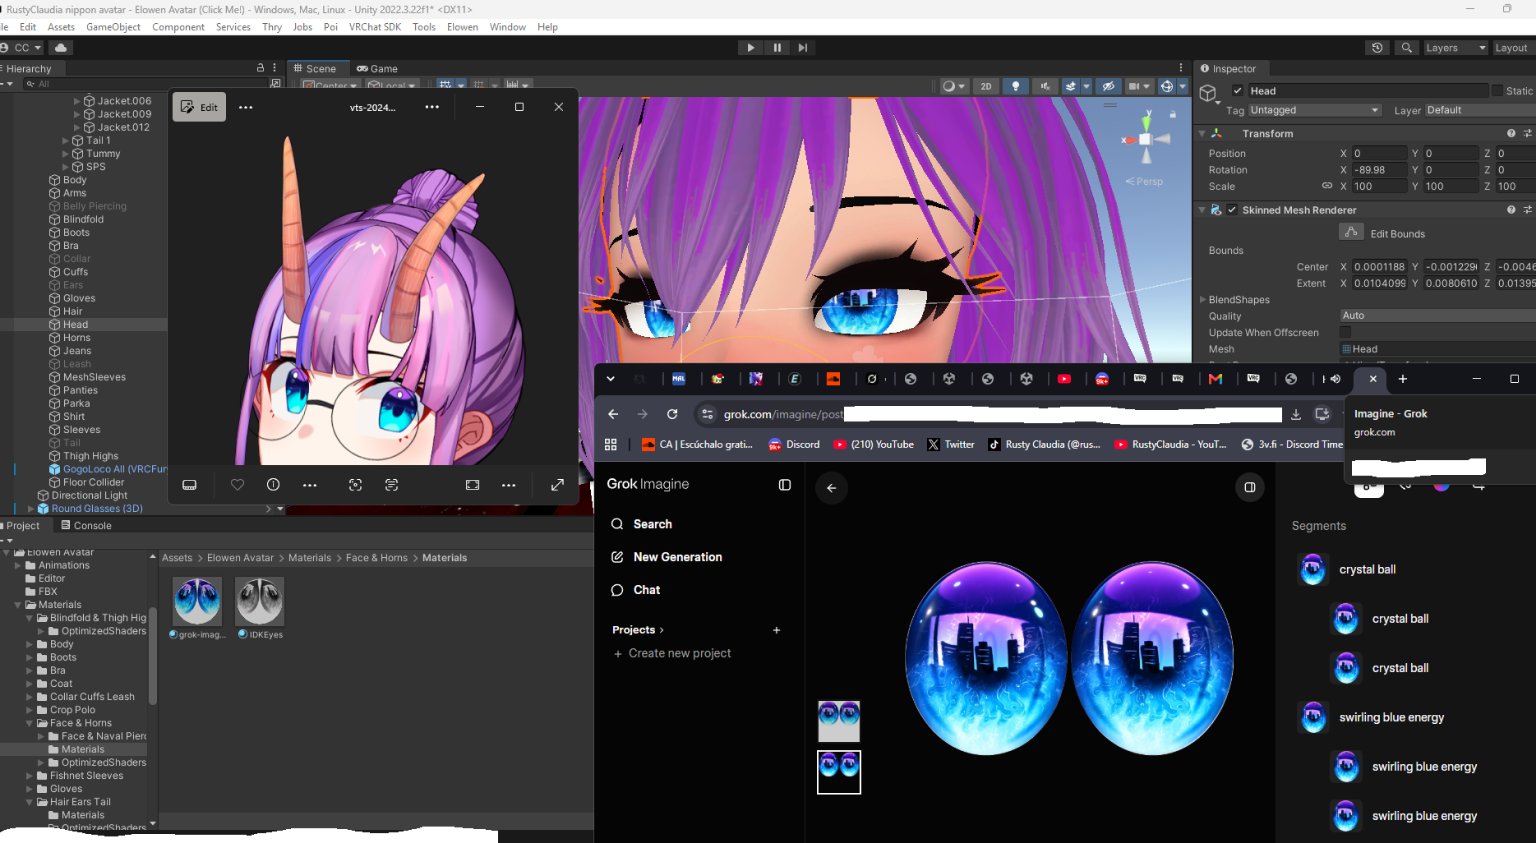Open Twitter bookmark in Chrome
Screen dimensions: 1536x843
(x=950, y=445)
